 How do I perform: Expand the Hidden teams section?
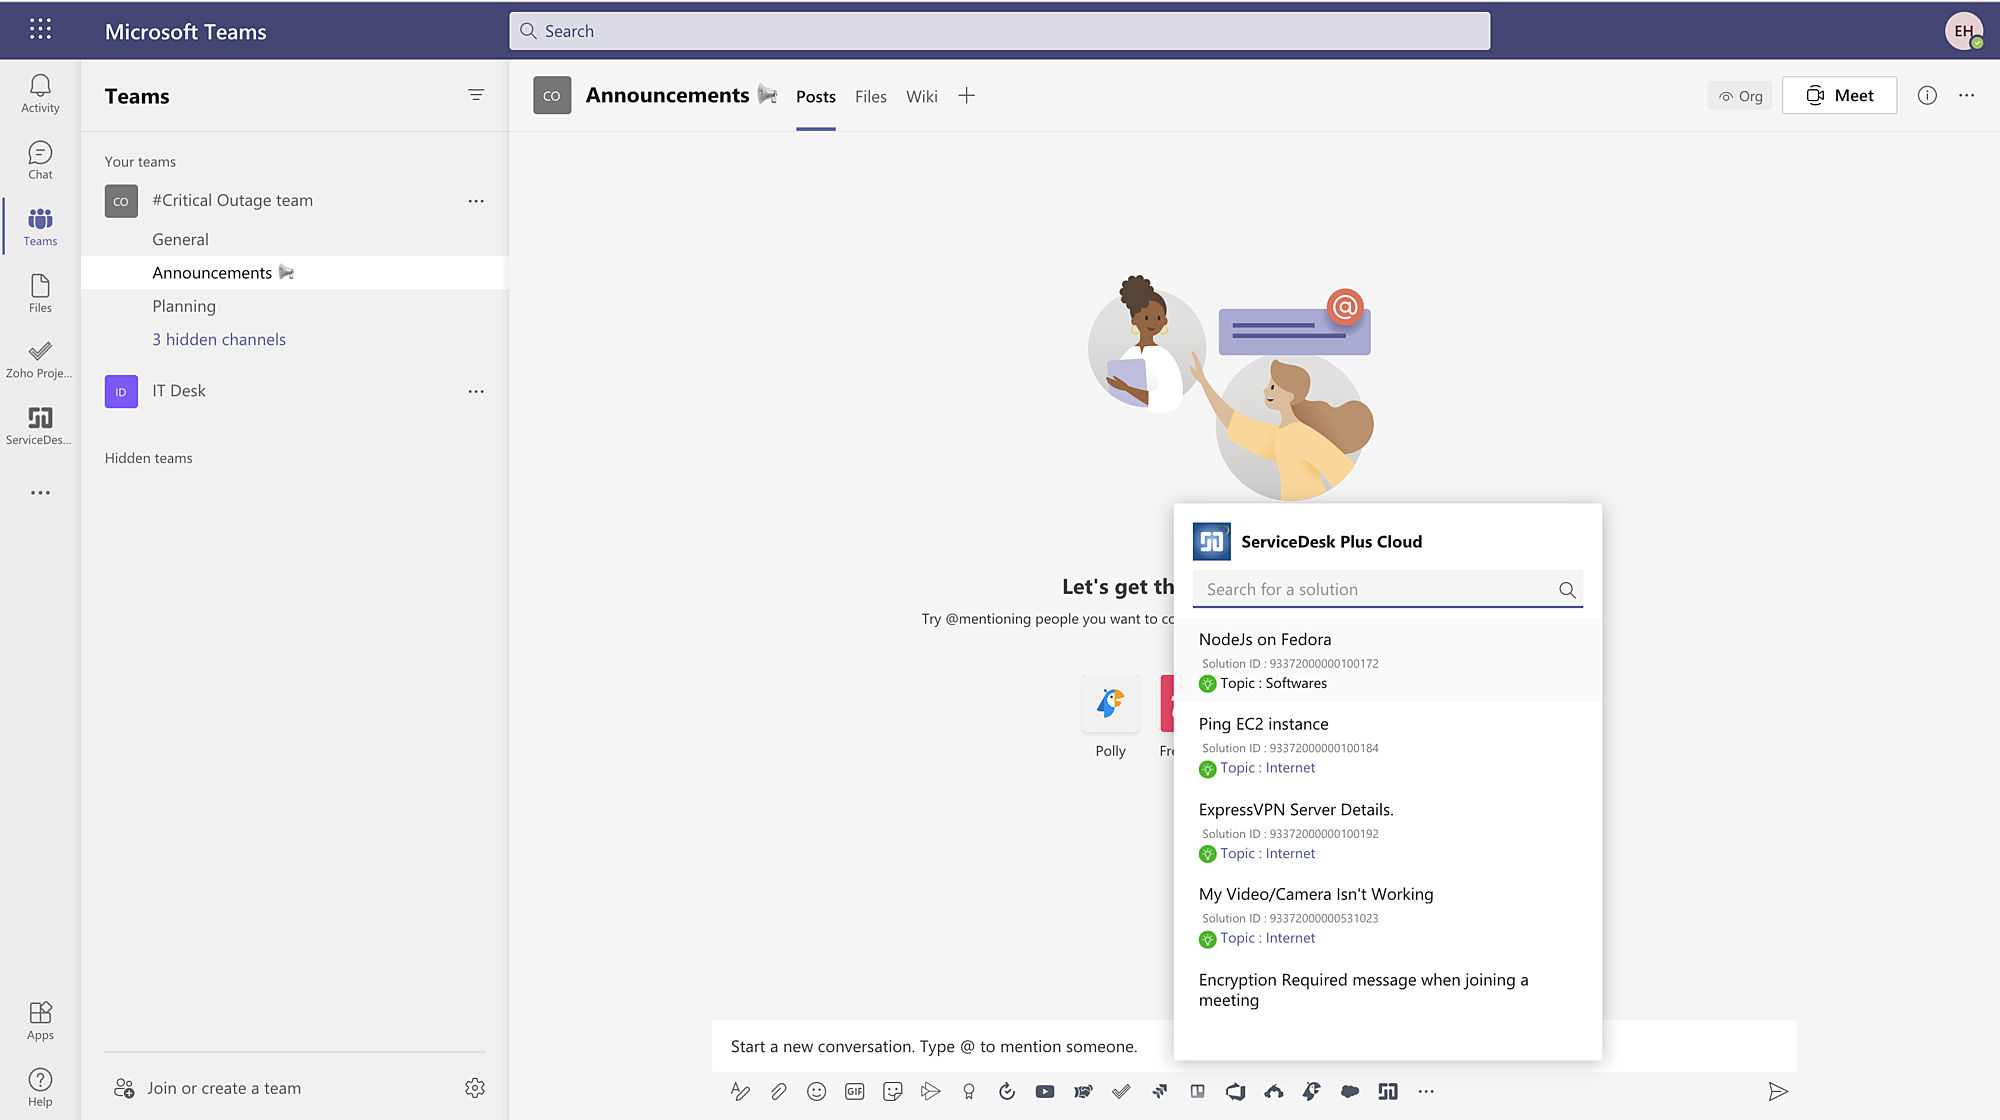click(148, 458)
